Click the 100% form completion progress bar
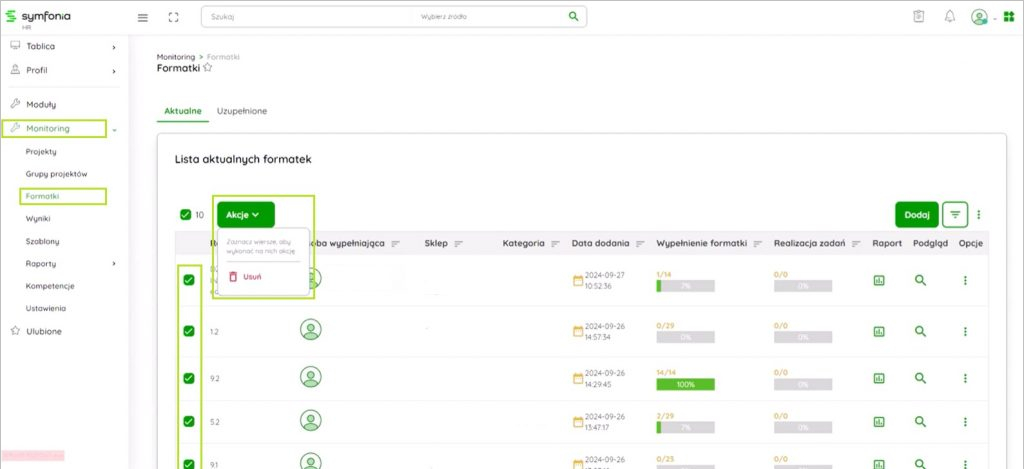1024x469 pixels. pos(685,384)
